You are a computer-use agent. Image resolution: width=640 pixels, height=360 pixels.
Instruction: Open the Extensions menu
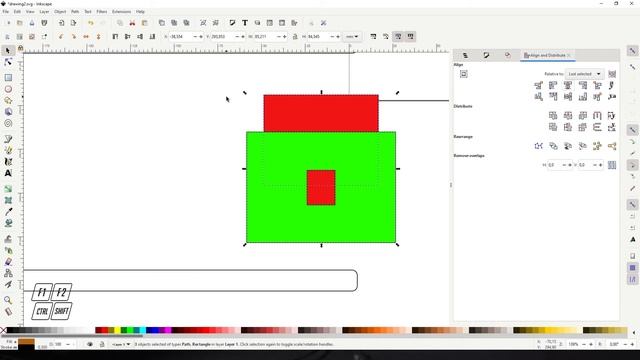[122, 12]
